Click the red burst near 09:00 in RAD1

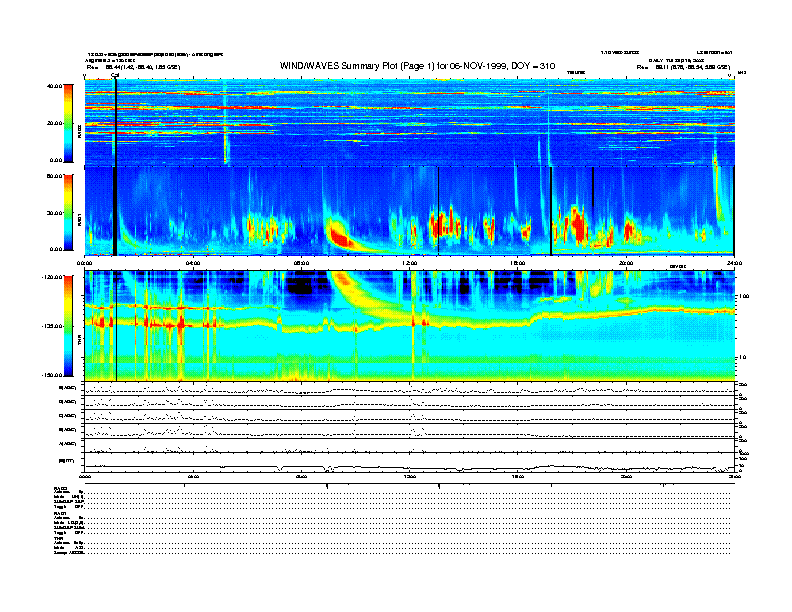point(342,236)
